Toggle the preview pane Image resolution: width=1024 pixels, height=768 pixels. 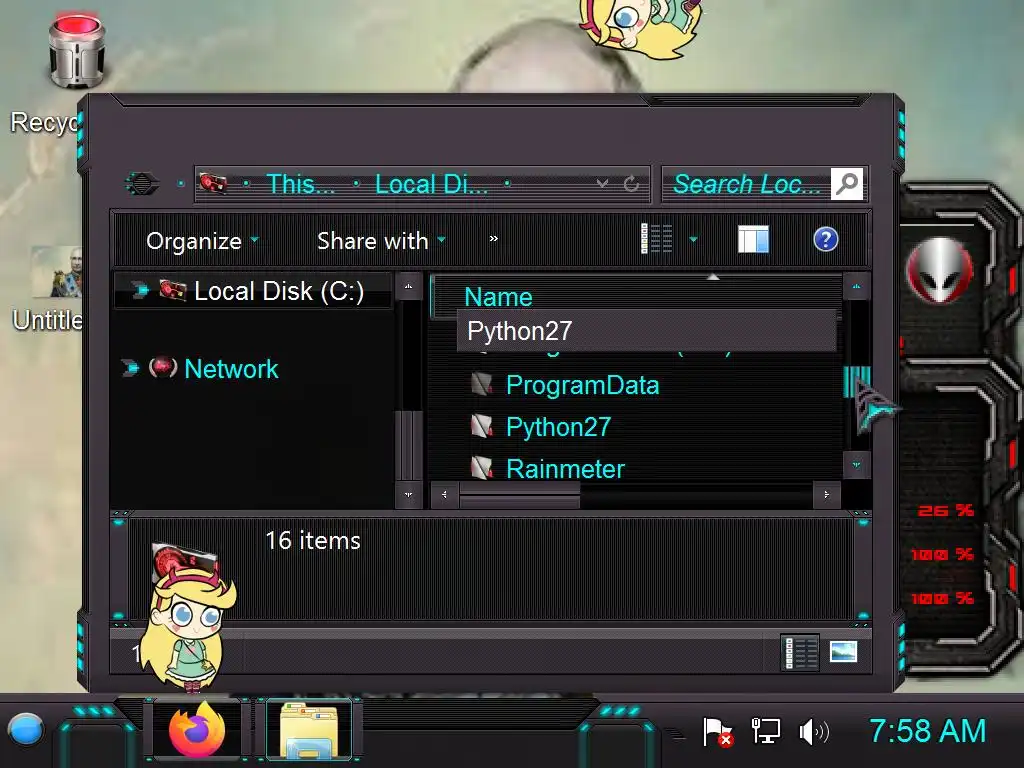(x=753, y=239)
